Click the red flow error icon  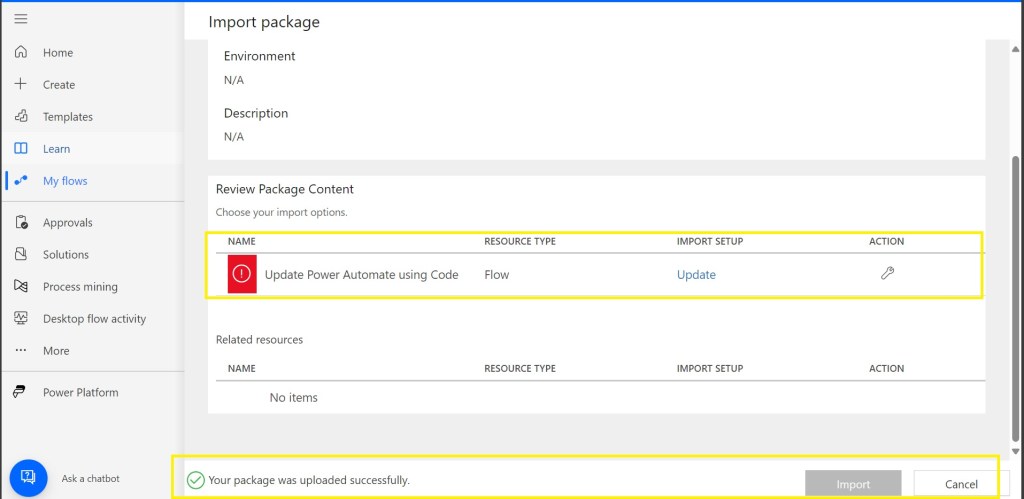[242, 274]
